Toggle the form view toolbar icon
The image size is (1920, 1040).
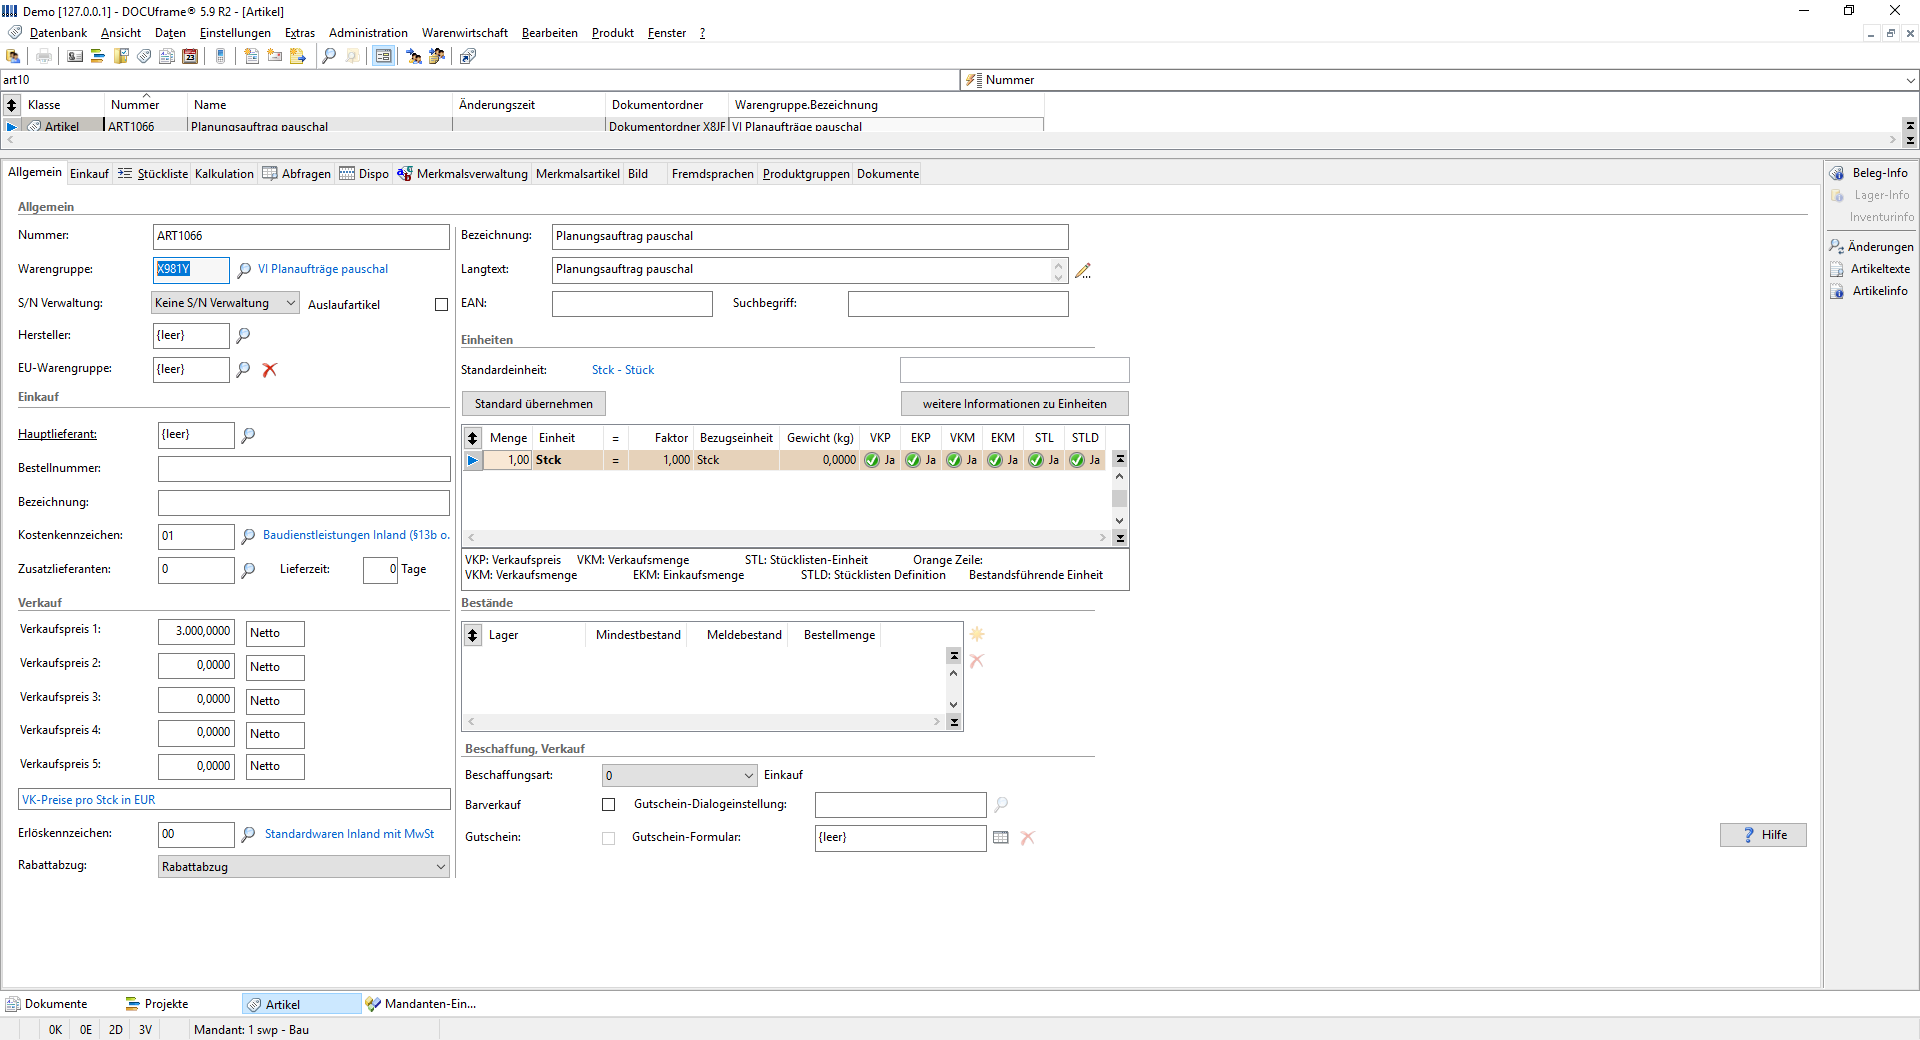pos(383,57)
